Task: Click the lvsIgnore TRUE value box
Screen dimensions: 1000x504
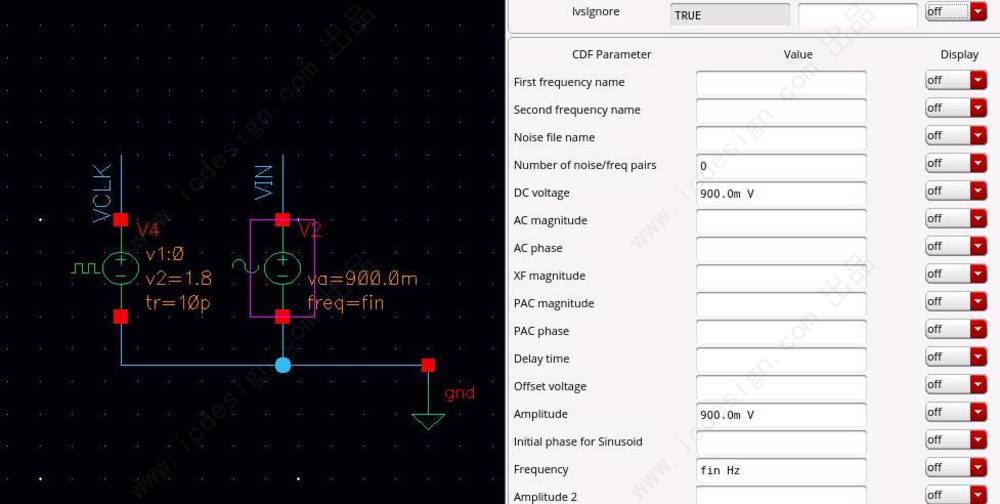Action: (x=730, y=15)
